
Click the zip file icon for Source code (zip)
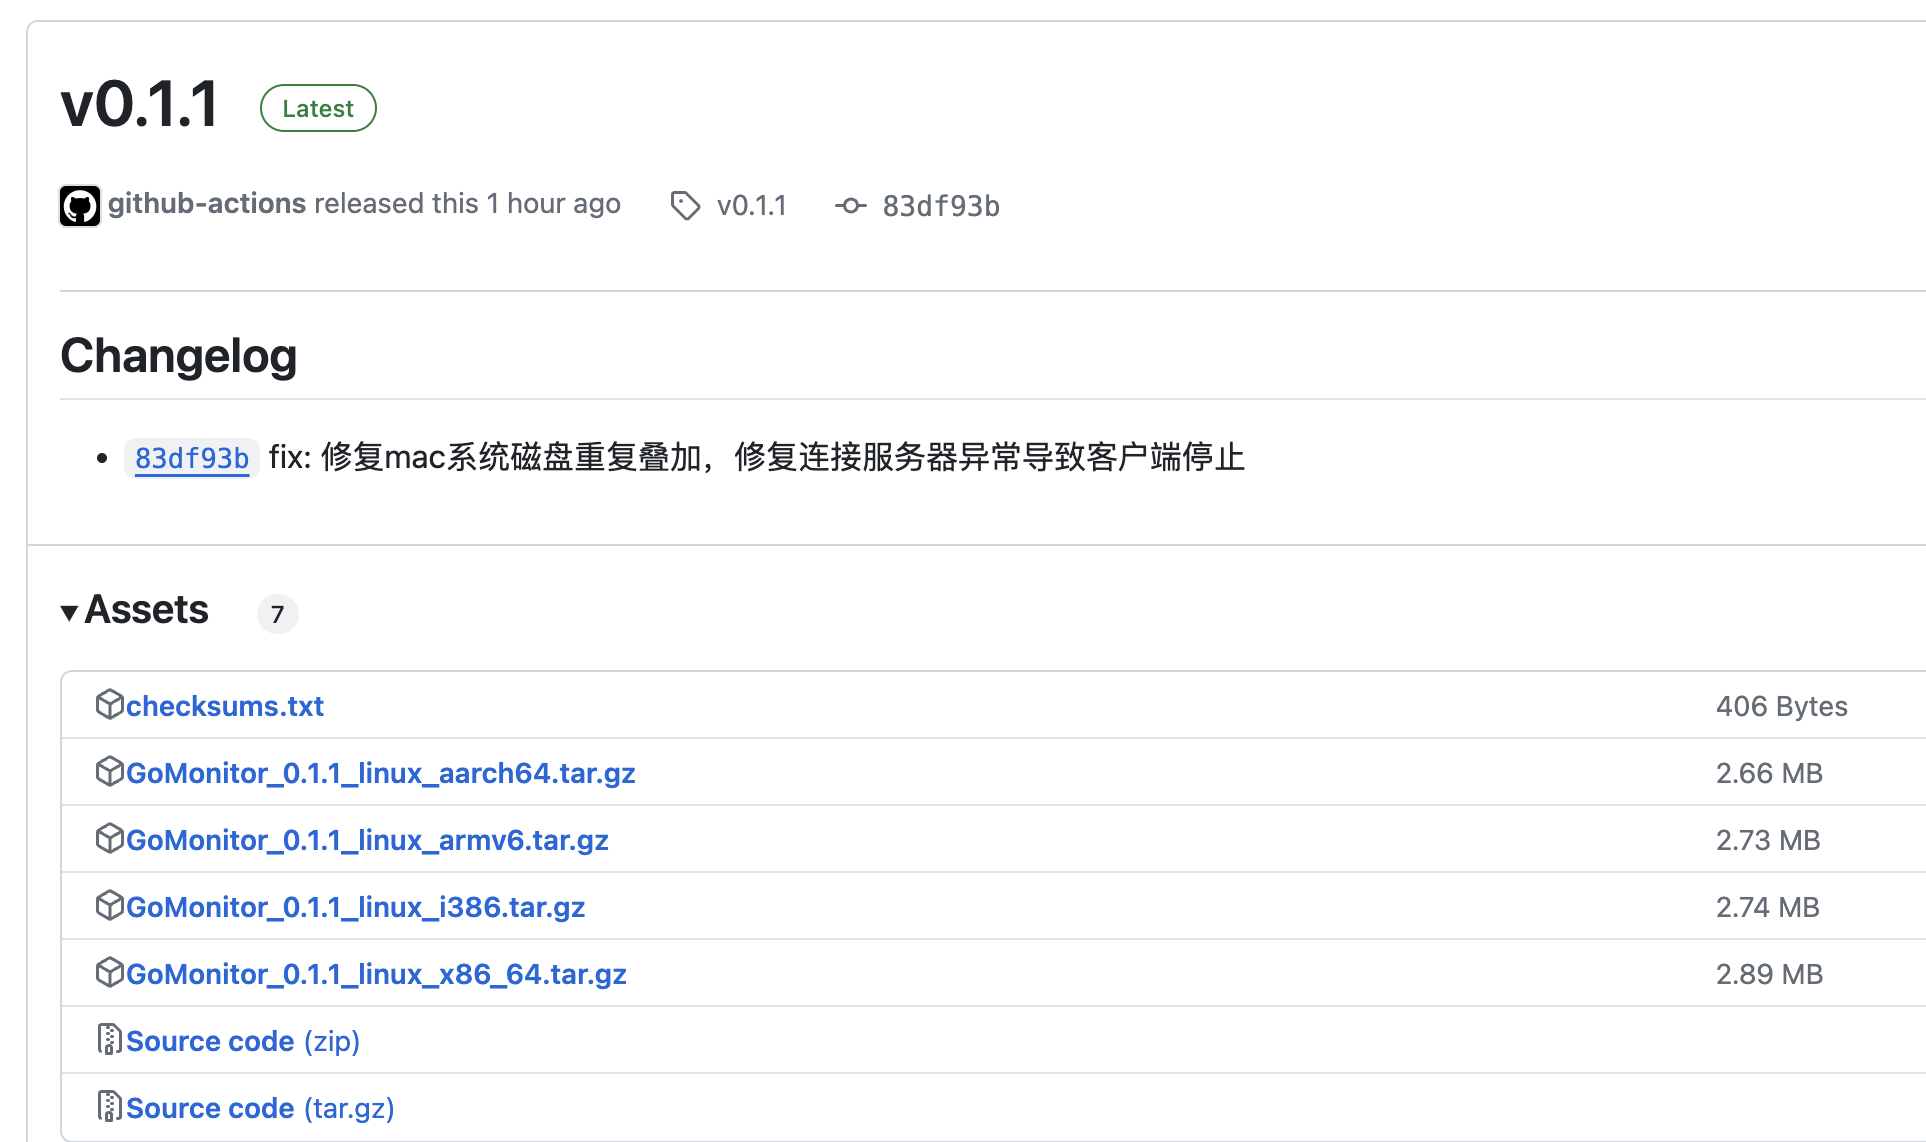click(109, 1040)
